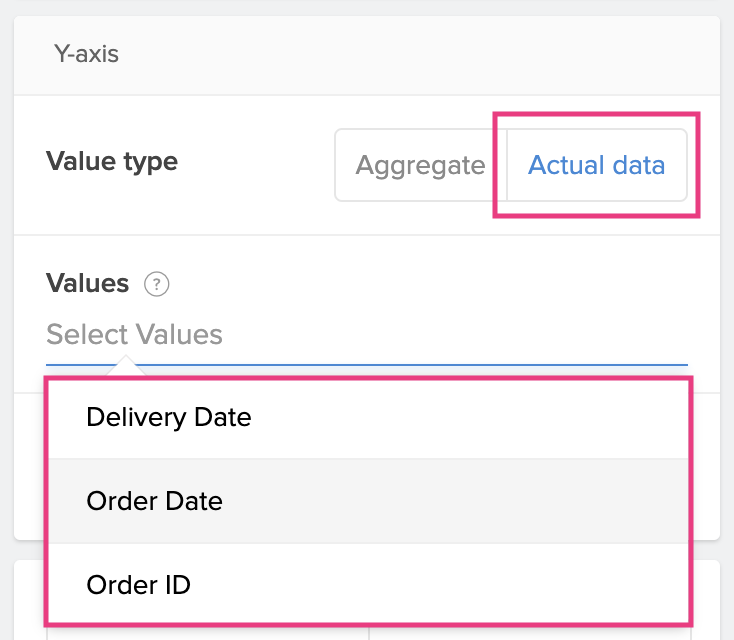This screenshot has width=734, height=640.
Task: Focus the Select Values placeholder text
Action: click(135, 335)
